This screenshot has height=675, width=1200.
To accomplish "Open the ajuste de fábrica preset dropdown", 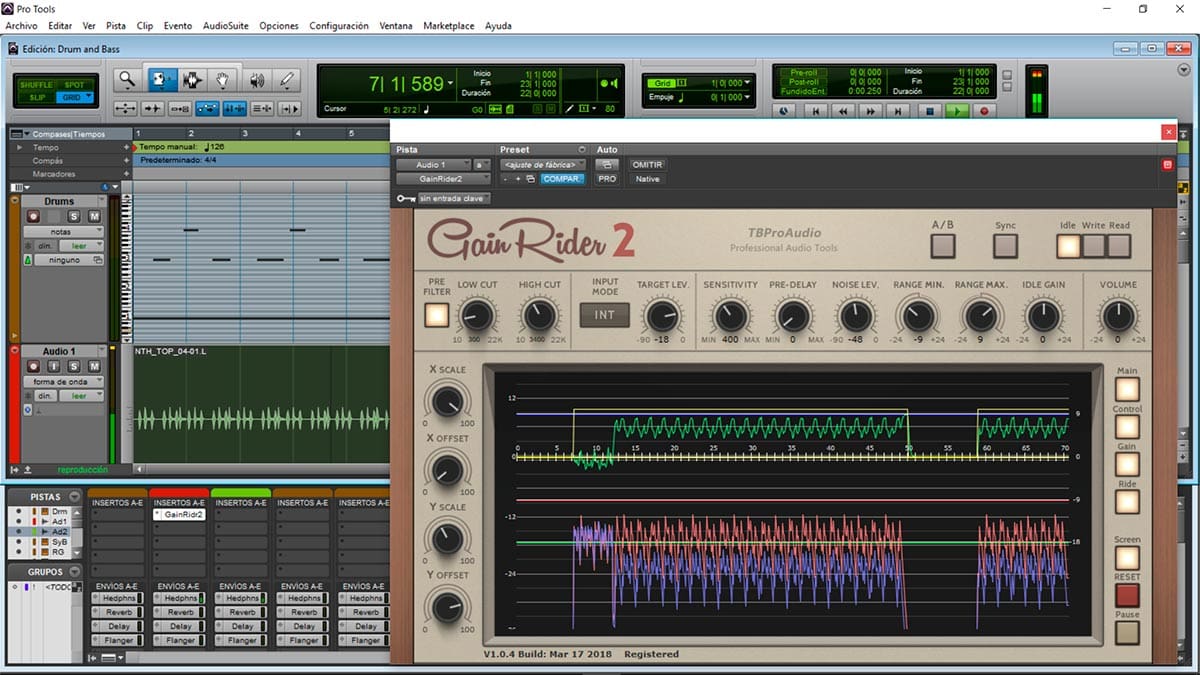I will 543,165.
